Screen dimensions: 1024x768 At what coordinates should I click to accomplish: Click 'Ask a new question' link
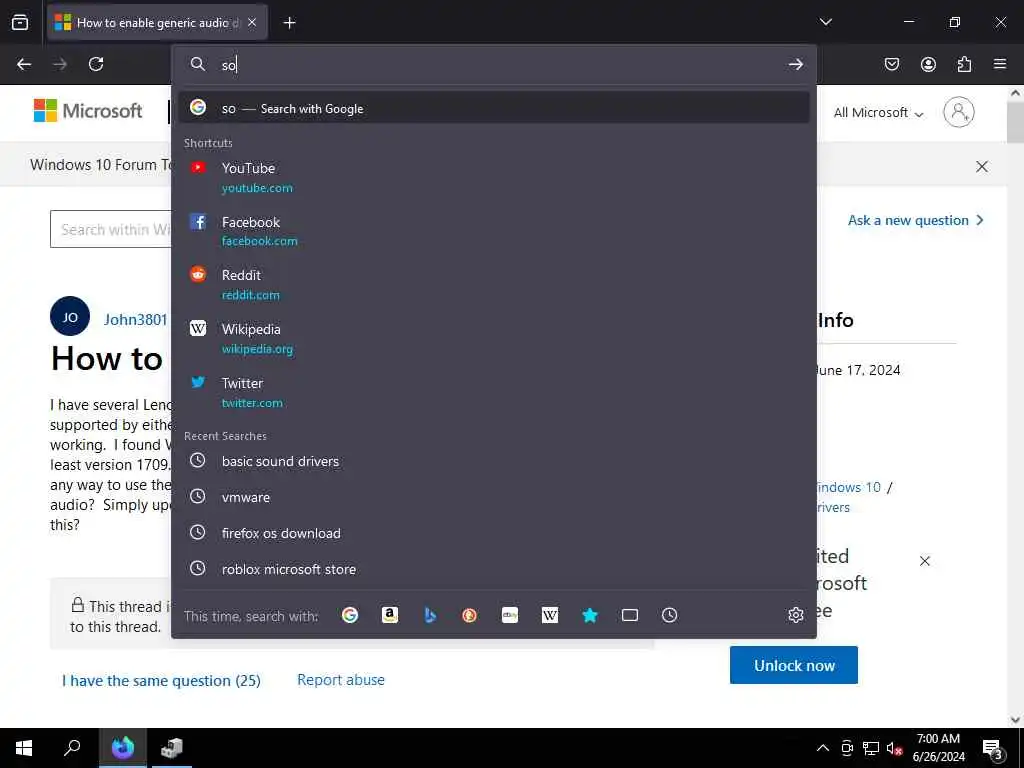(x=916, y=220)
